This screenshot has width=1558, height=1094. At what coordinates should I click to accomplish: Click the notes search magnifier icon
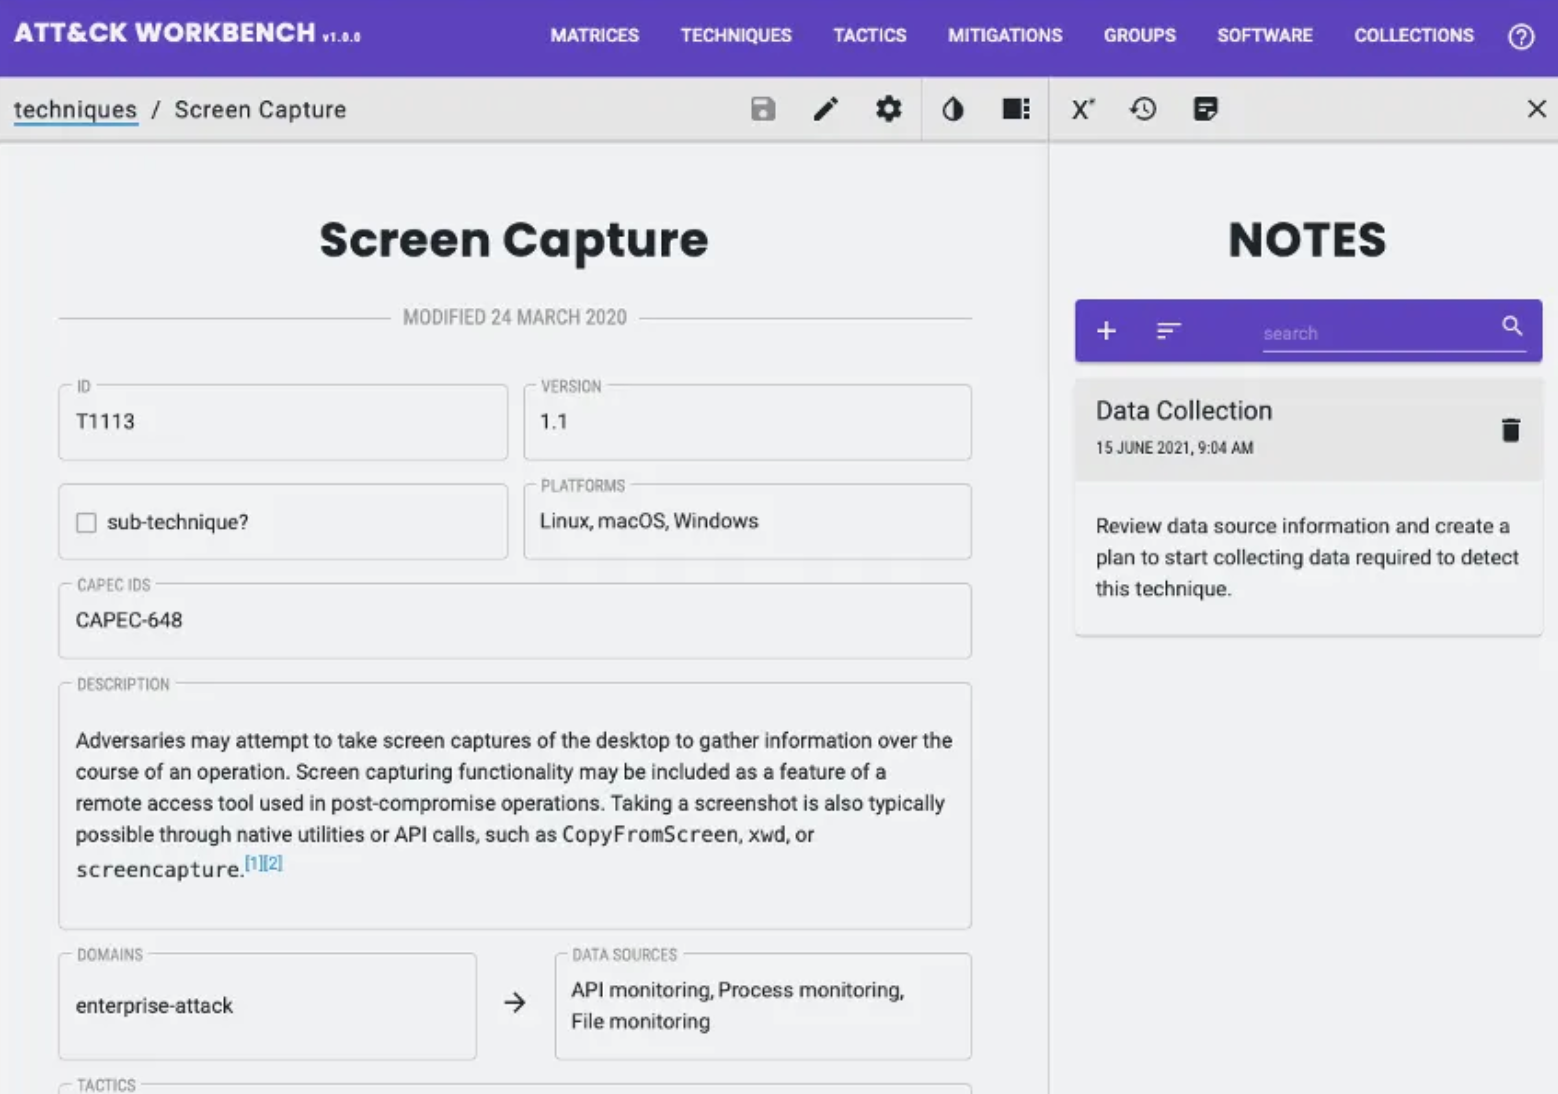[1511, 326]
